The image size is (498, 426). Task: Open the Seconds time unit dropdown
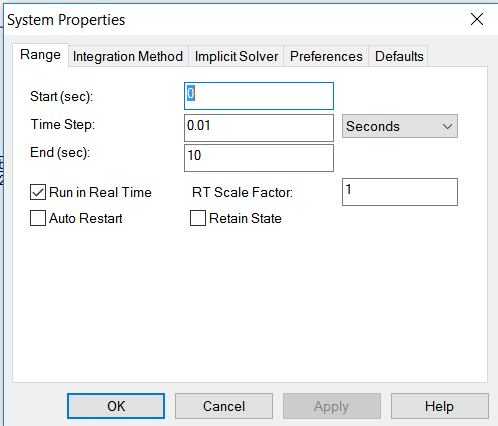tap(400, 126)
